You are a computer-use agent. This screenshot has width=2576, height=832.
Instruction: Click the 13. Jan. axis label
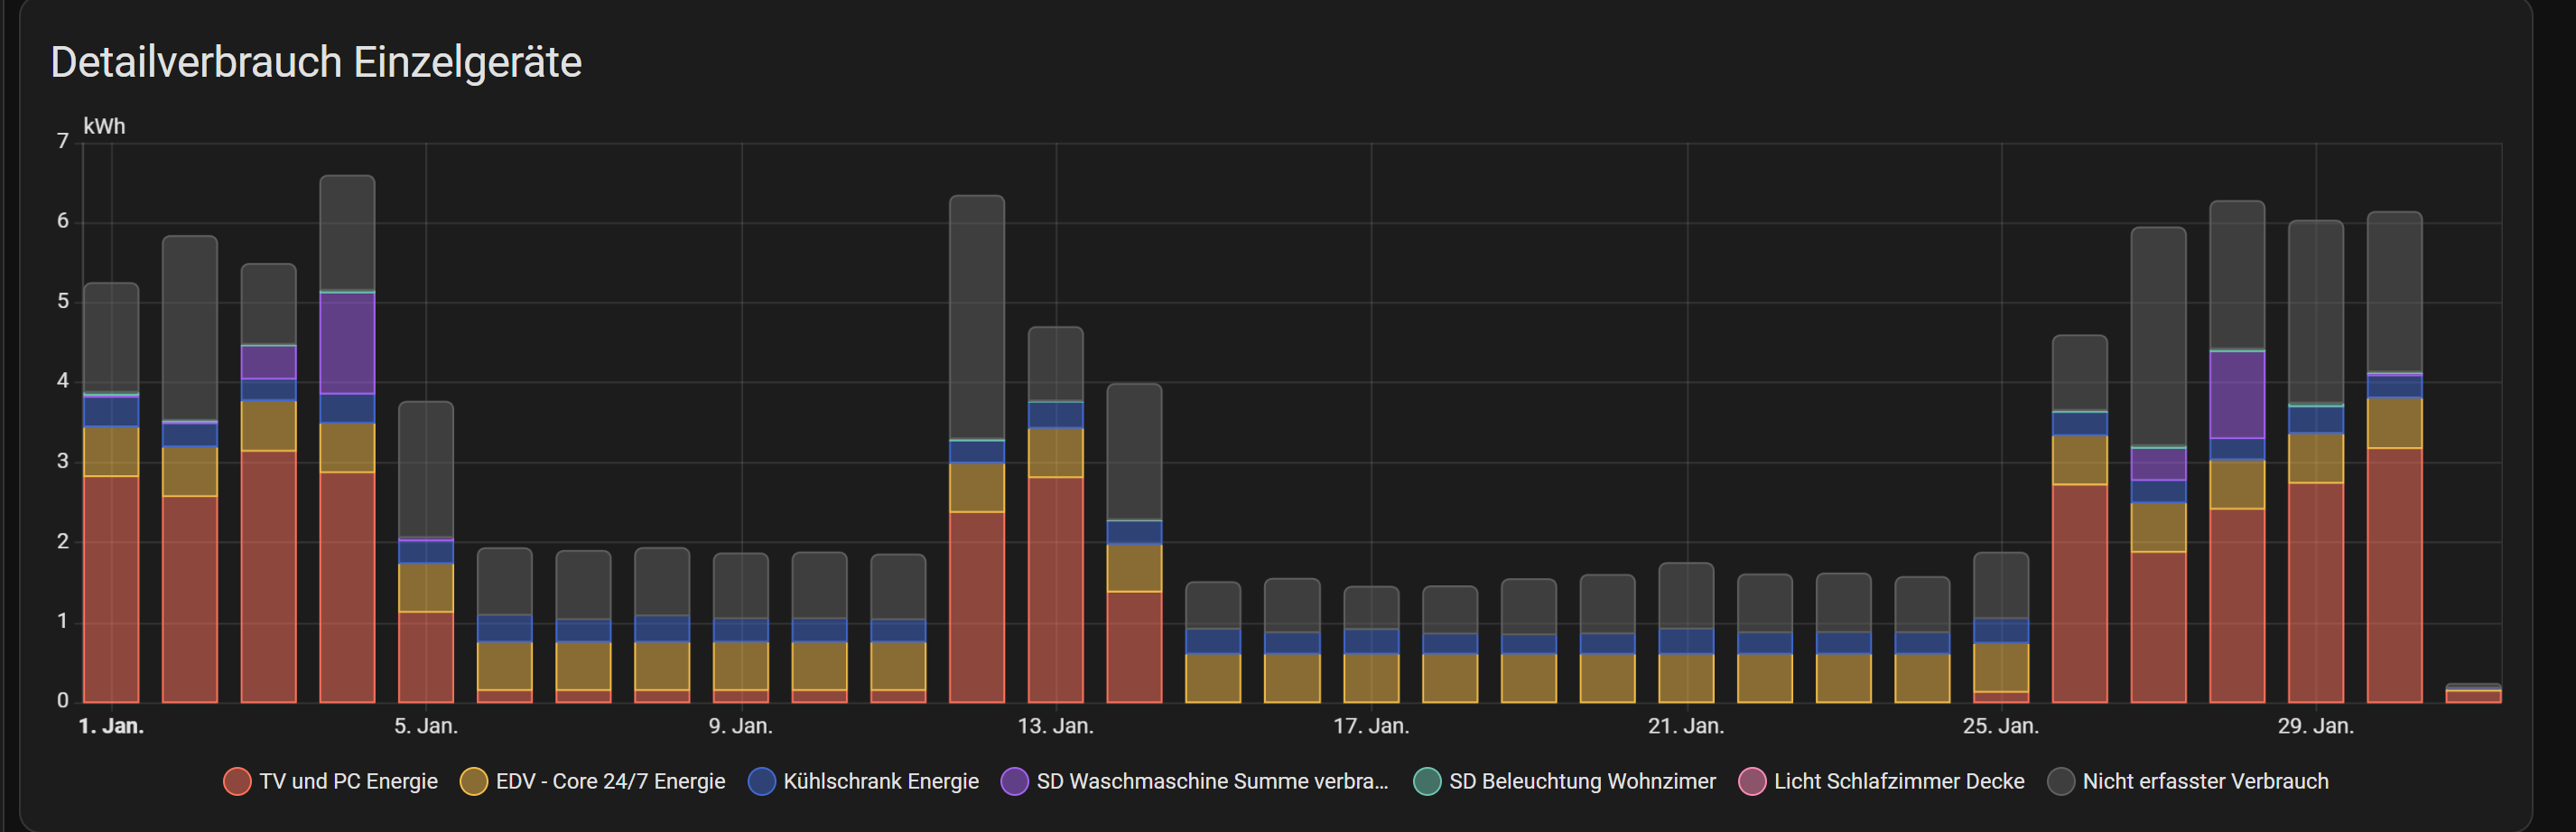tap(1055, 726)
